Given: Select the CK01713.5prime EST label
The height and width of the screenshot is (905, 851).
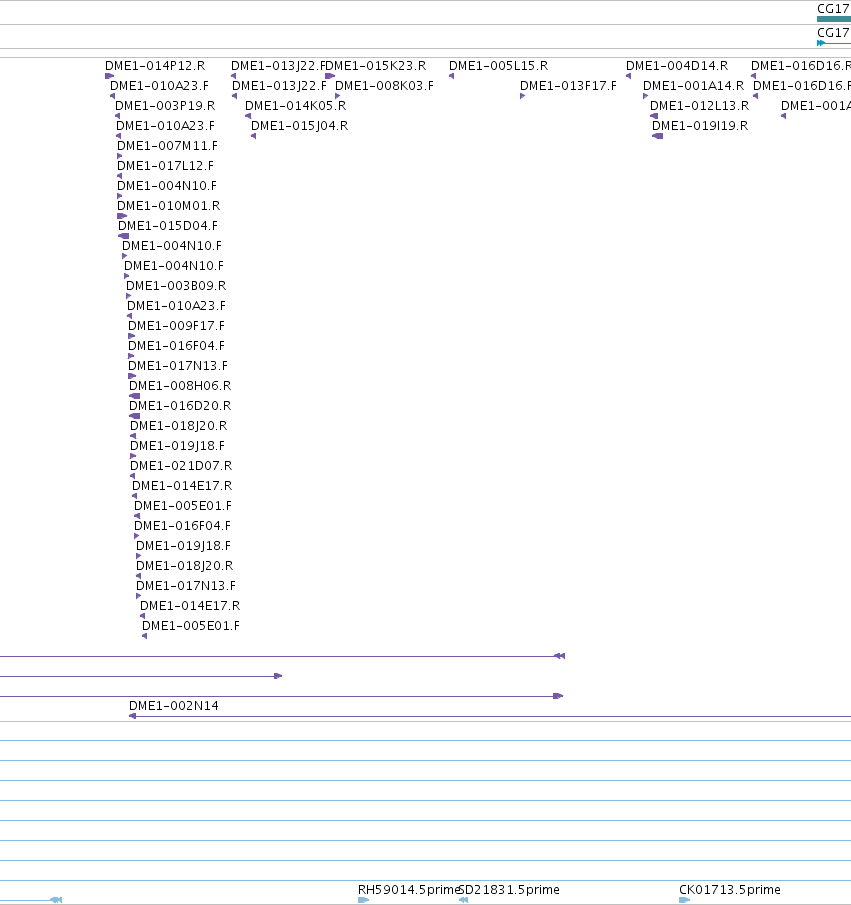Looking at the screenshot, I should [730, 889].
